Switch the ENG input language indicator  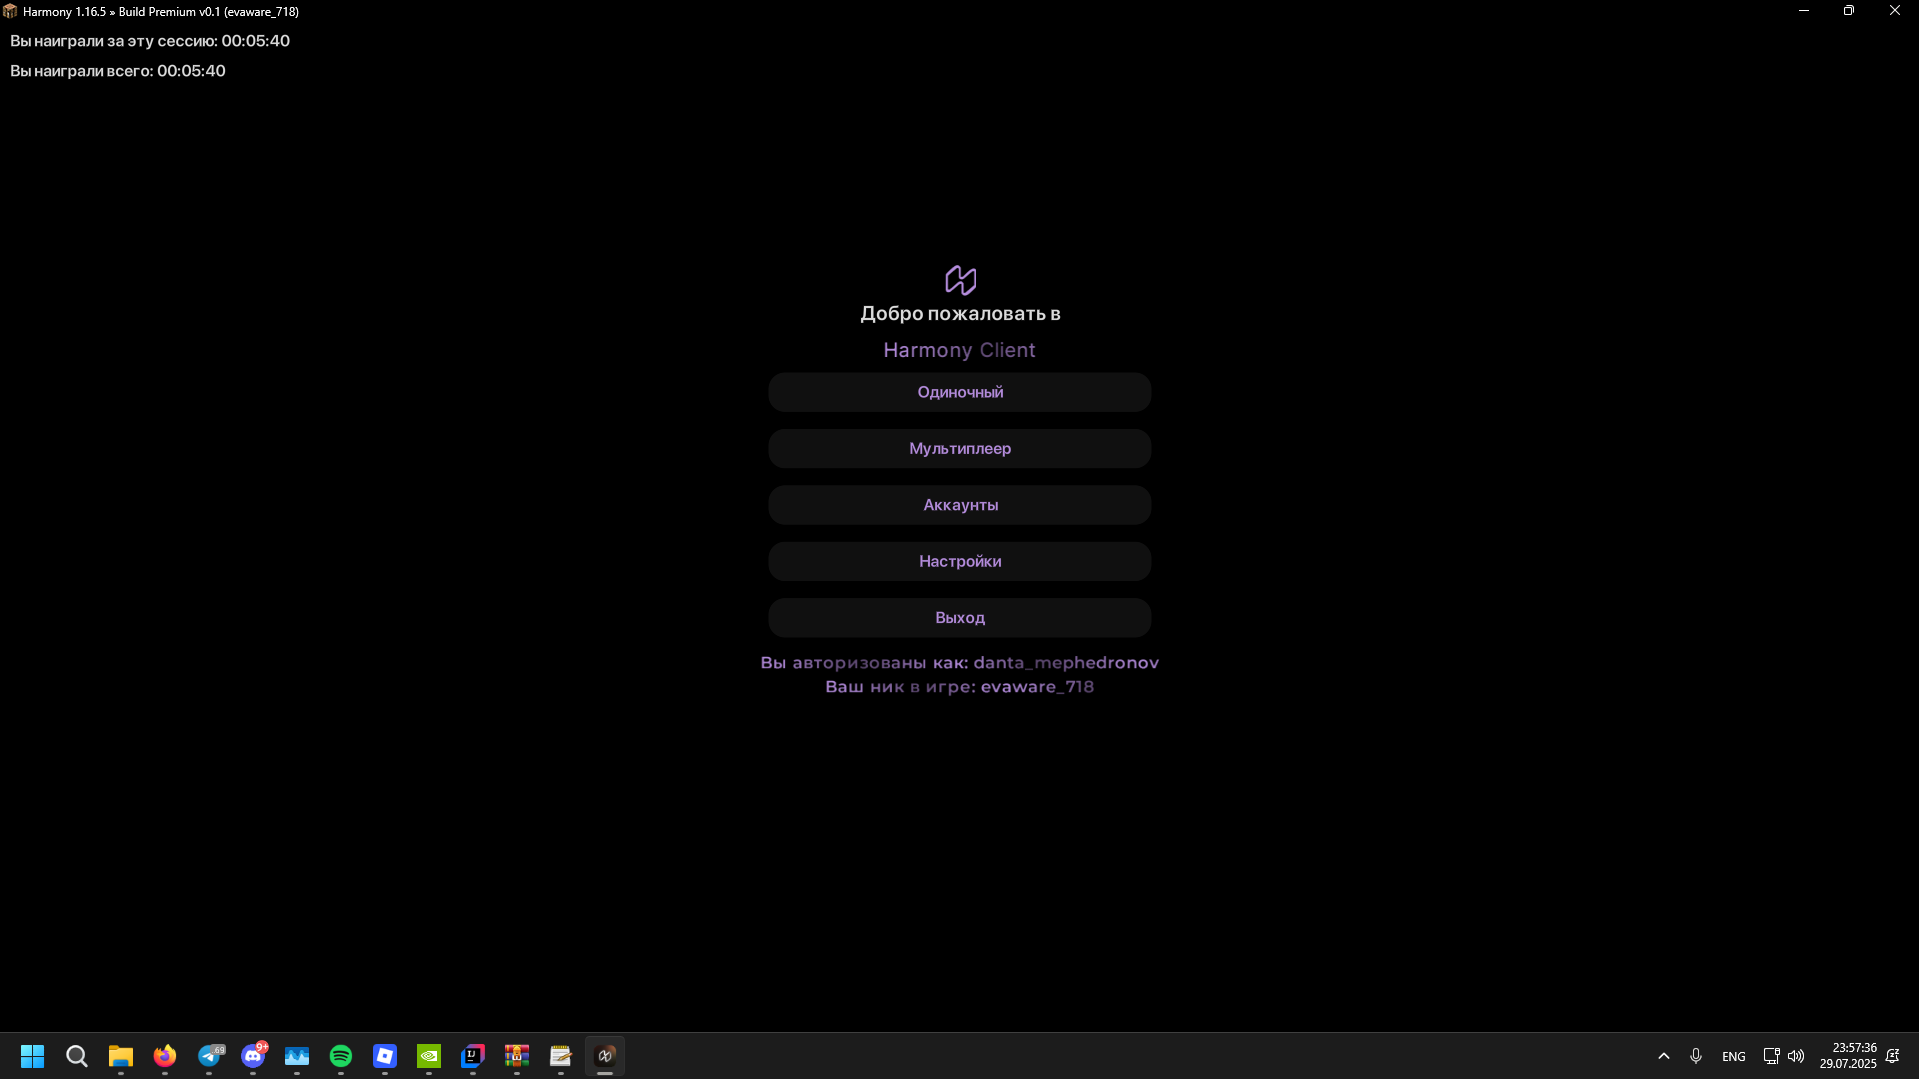point(1734,1057)
